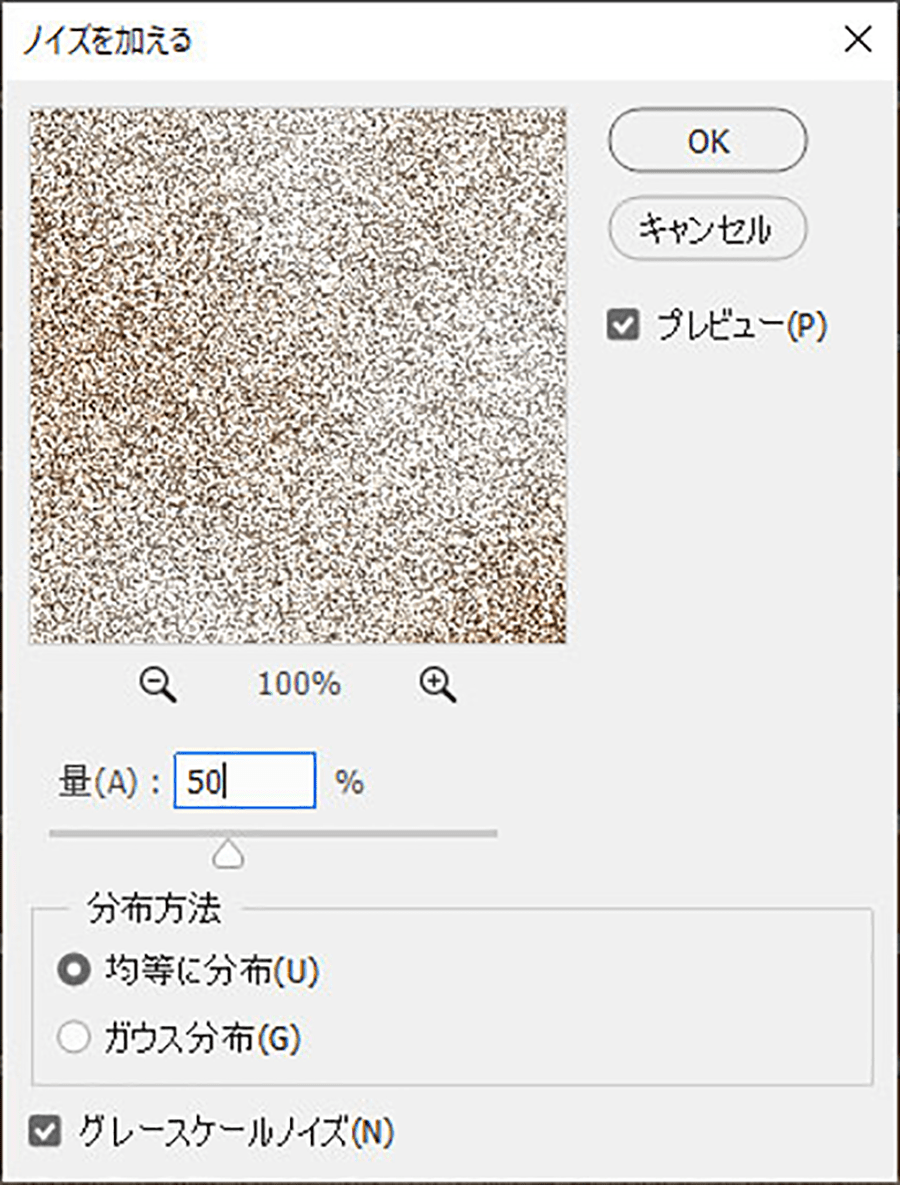The width and height of the screenshot is (900, 1185).
Task: Toggle the プレビュー(P) checkbox
Action: (623, 327)
